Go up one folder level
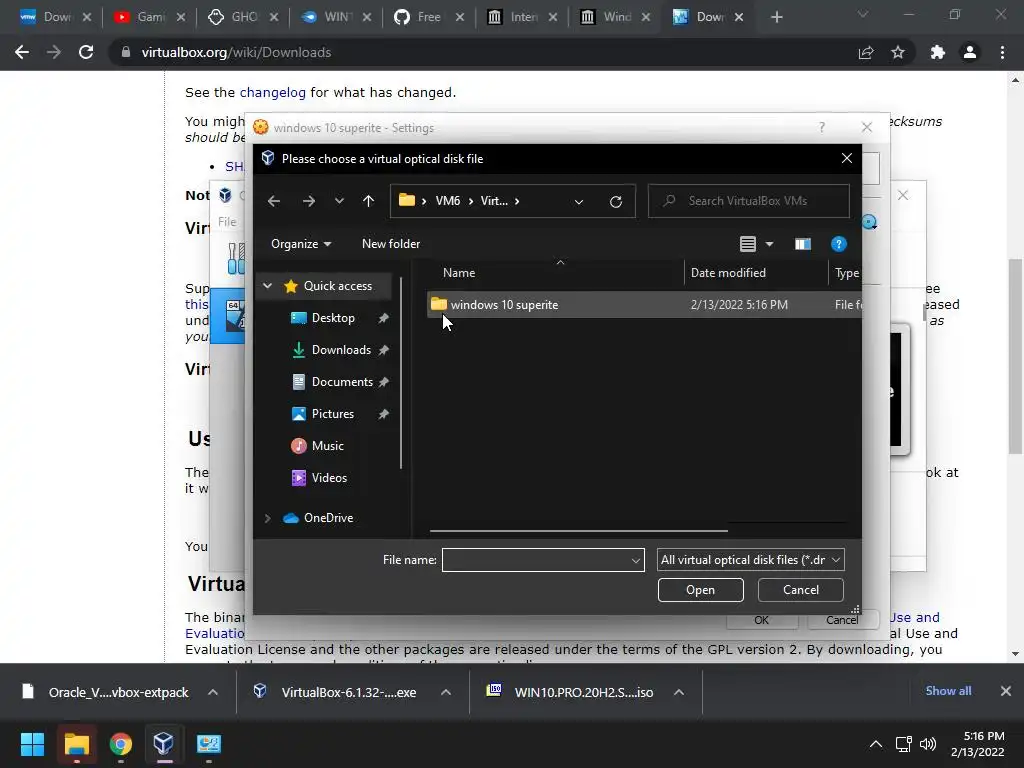Screen dimensions: 1024x768 click(368, 201)
